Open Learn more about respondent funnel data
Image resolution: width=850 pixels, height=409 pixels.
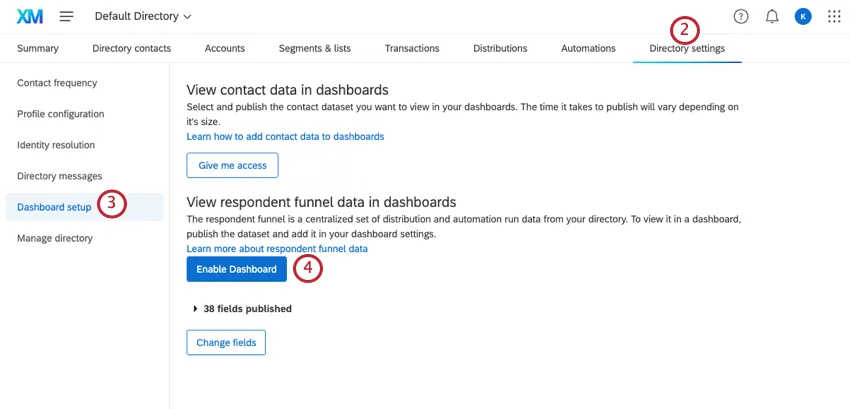[x=277, y=248]
